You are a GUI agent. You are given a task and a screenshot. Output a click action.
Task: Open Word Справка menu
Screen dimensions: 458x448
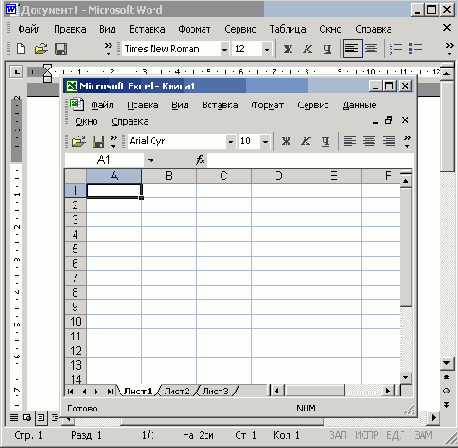pos(373,29)
